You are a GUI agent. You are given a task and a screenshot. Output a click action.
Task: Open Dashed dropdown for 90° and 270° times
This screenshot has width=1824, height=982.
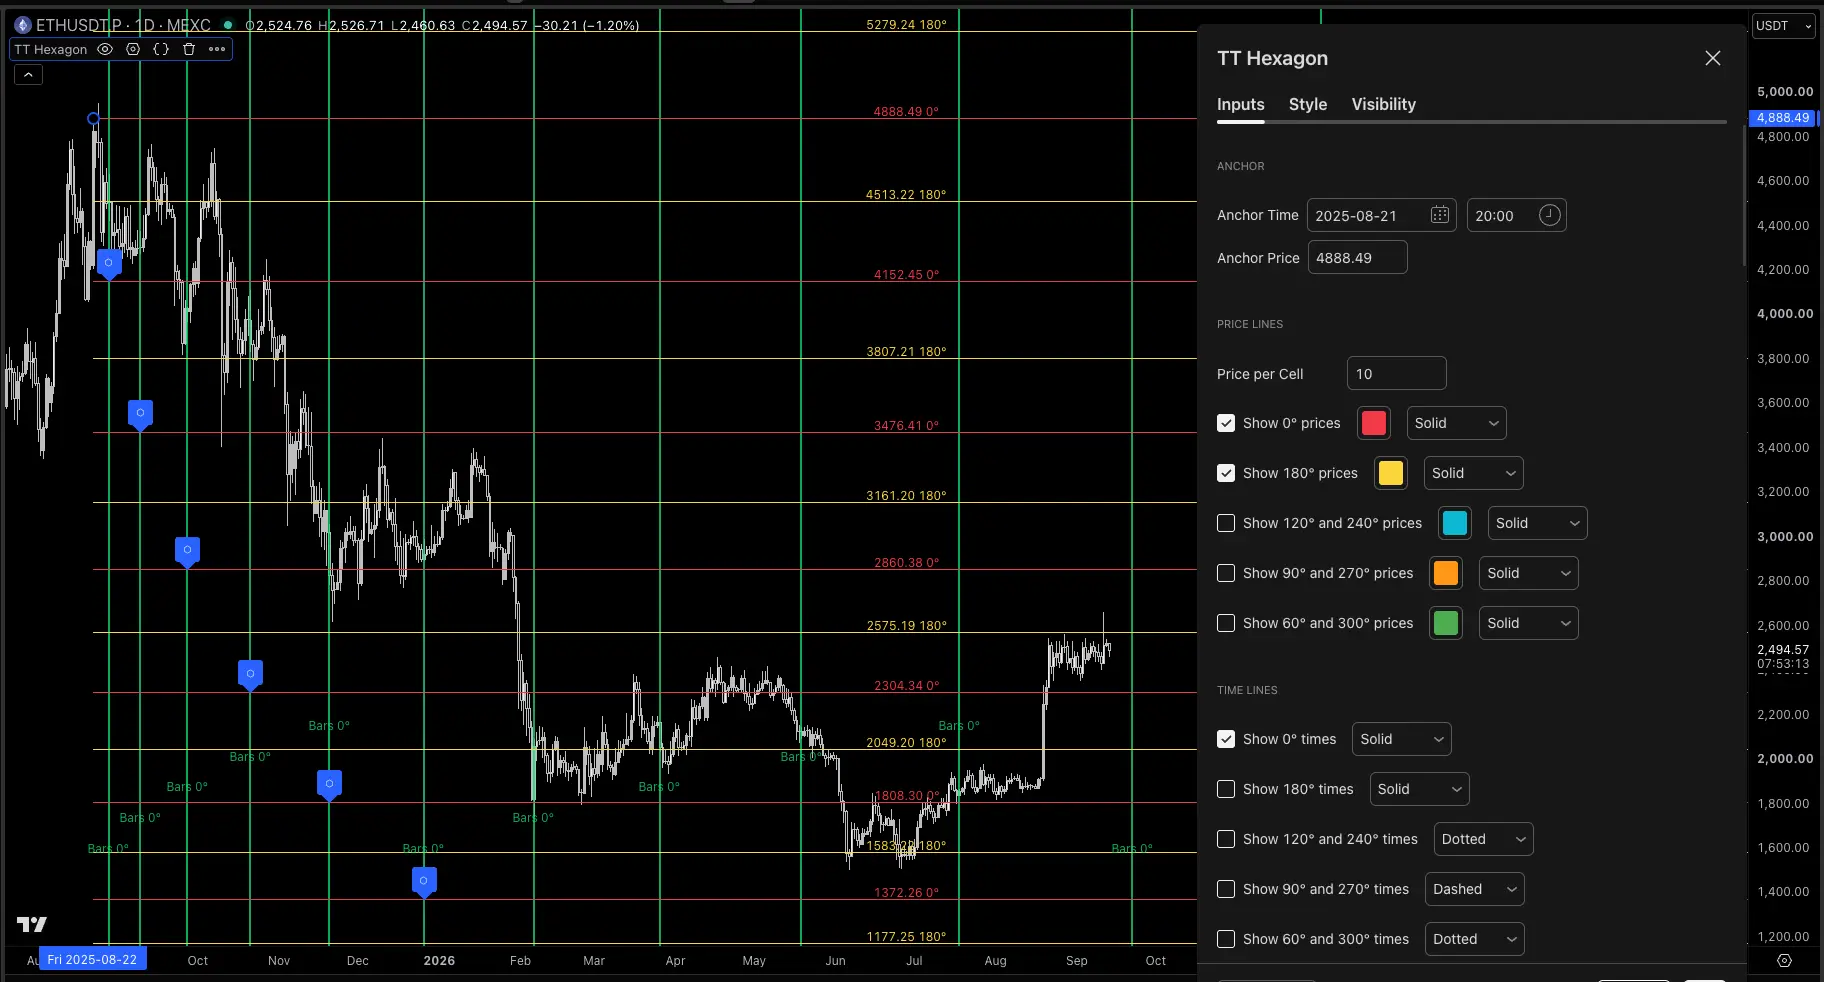(x=1474, y=889)
